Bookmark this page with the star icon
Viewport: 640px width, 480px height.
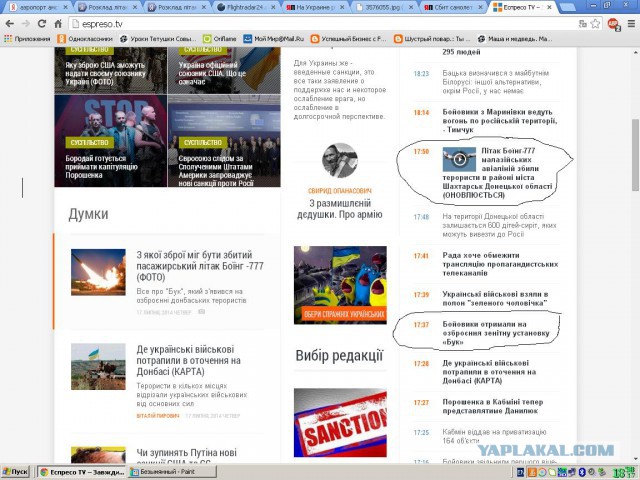(596, 24)
